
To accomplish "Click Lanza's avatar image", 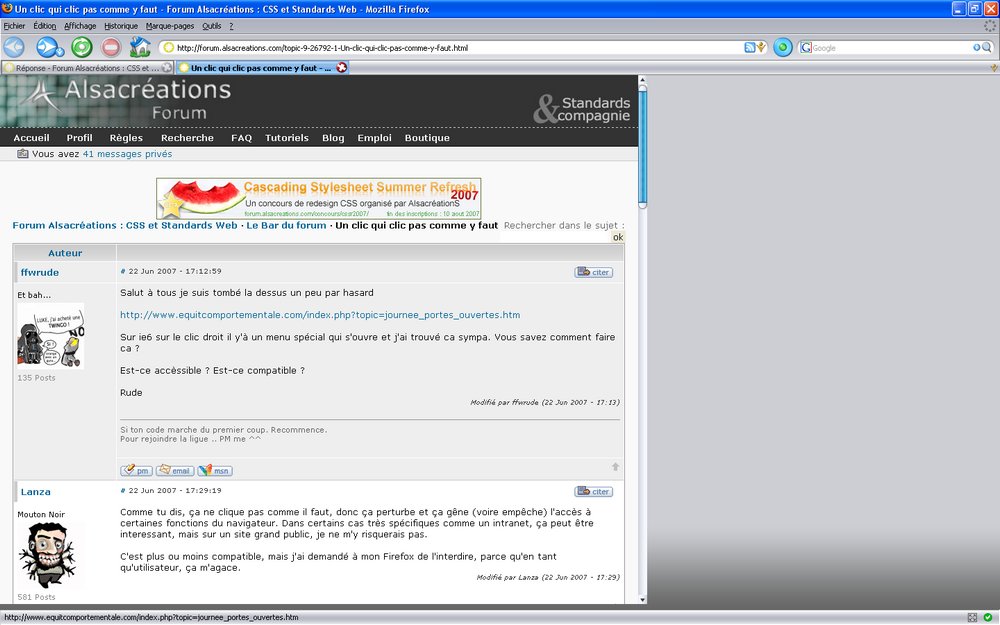I will pos(48,555).
